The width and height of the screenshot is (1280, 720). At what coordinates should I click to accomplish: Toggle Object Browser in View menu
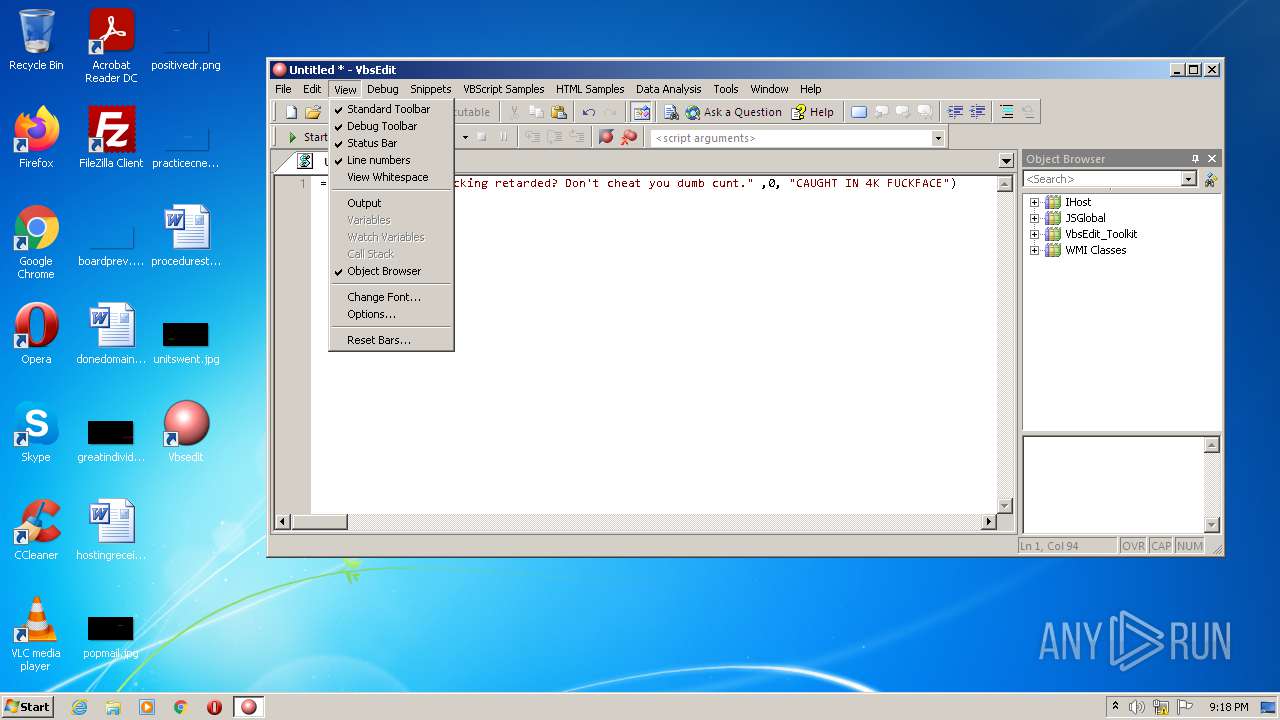tap(391, 271)
